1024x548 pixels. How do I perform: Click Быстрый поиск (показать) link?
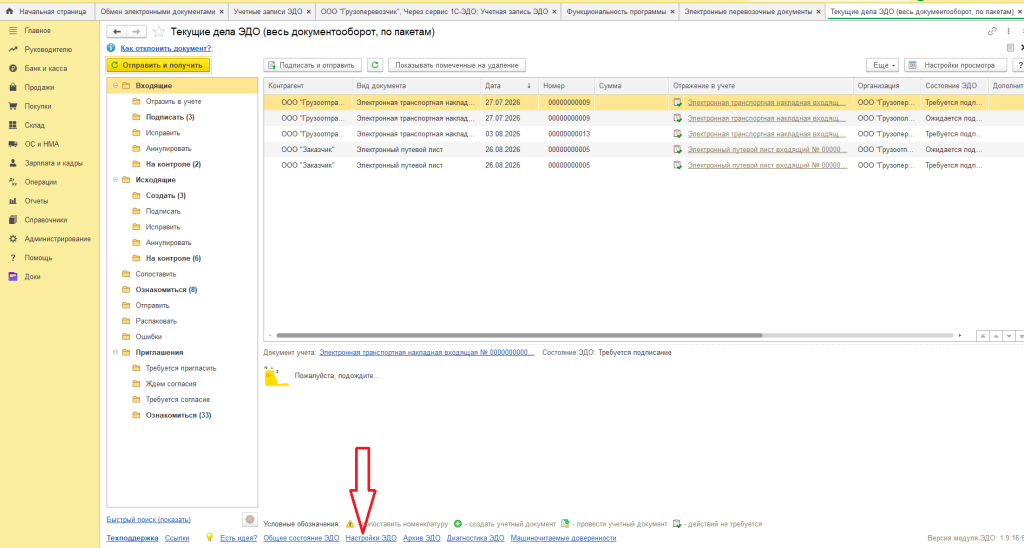point(148,520)
